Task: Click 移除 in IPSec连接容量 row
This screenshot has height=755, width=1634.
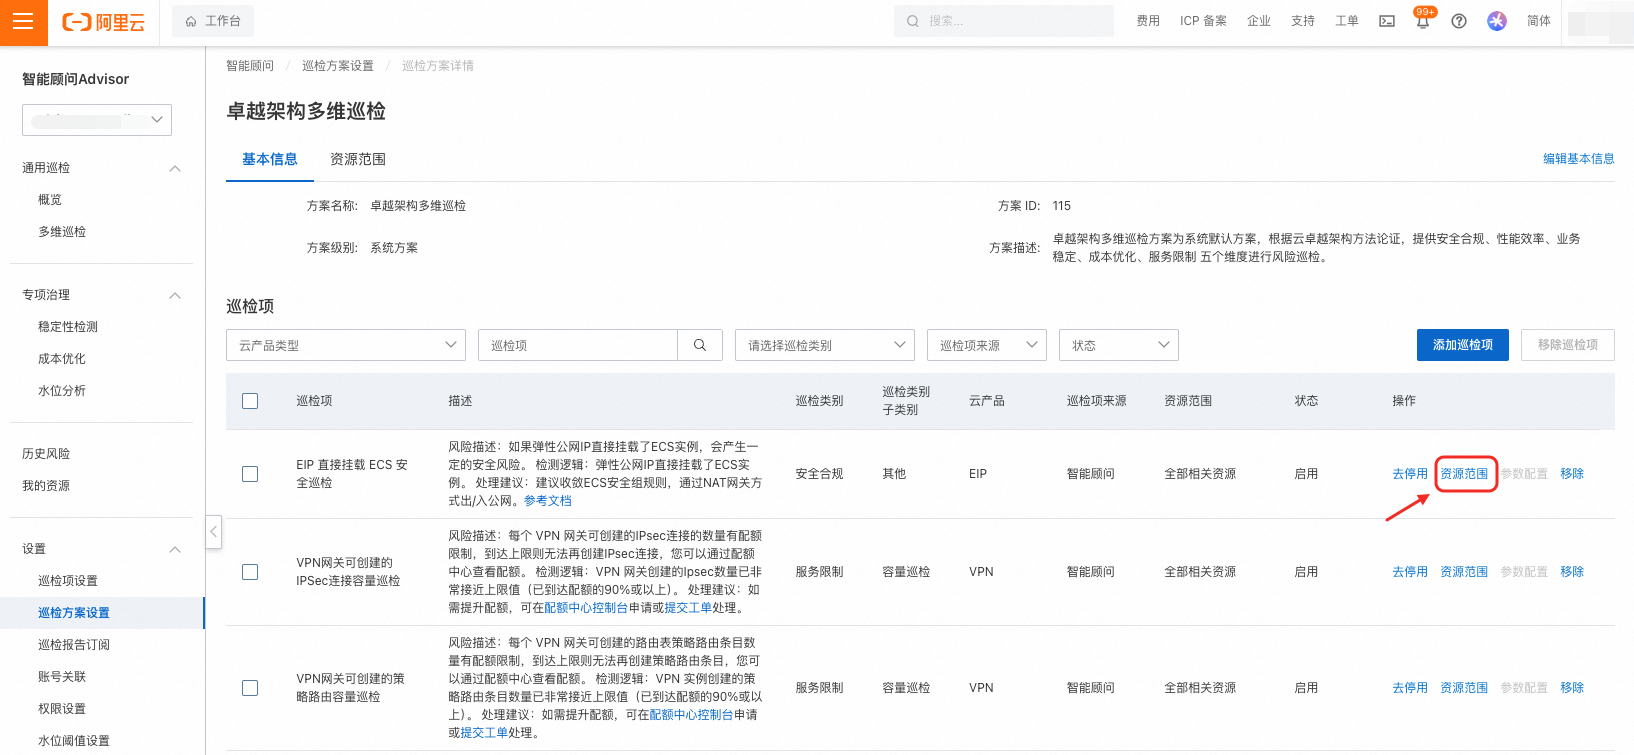Action: click(x=1572, y=572)
